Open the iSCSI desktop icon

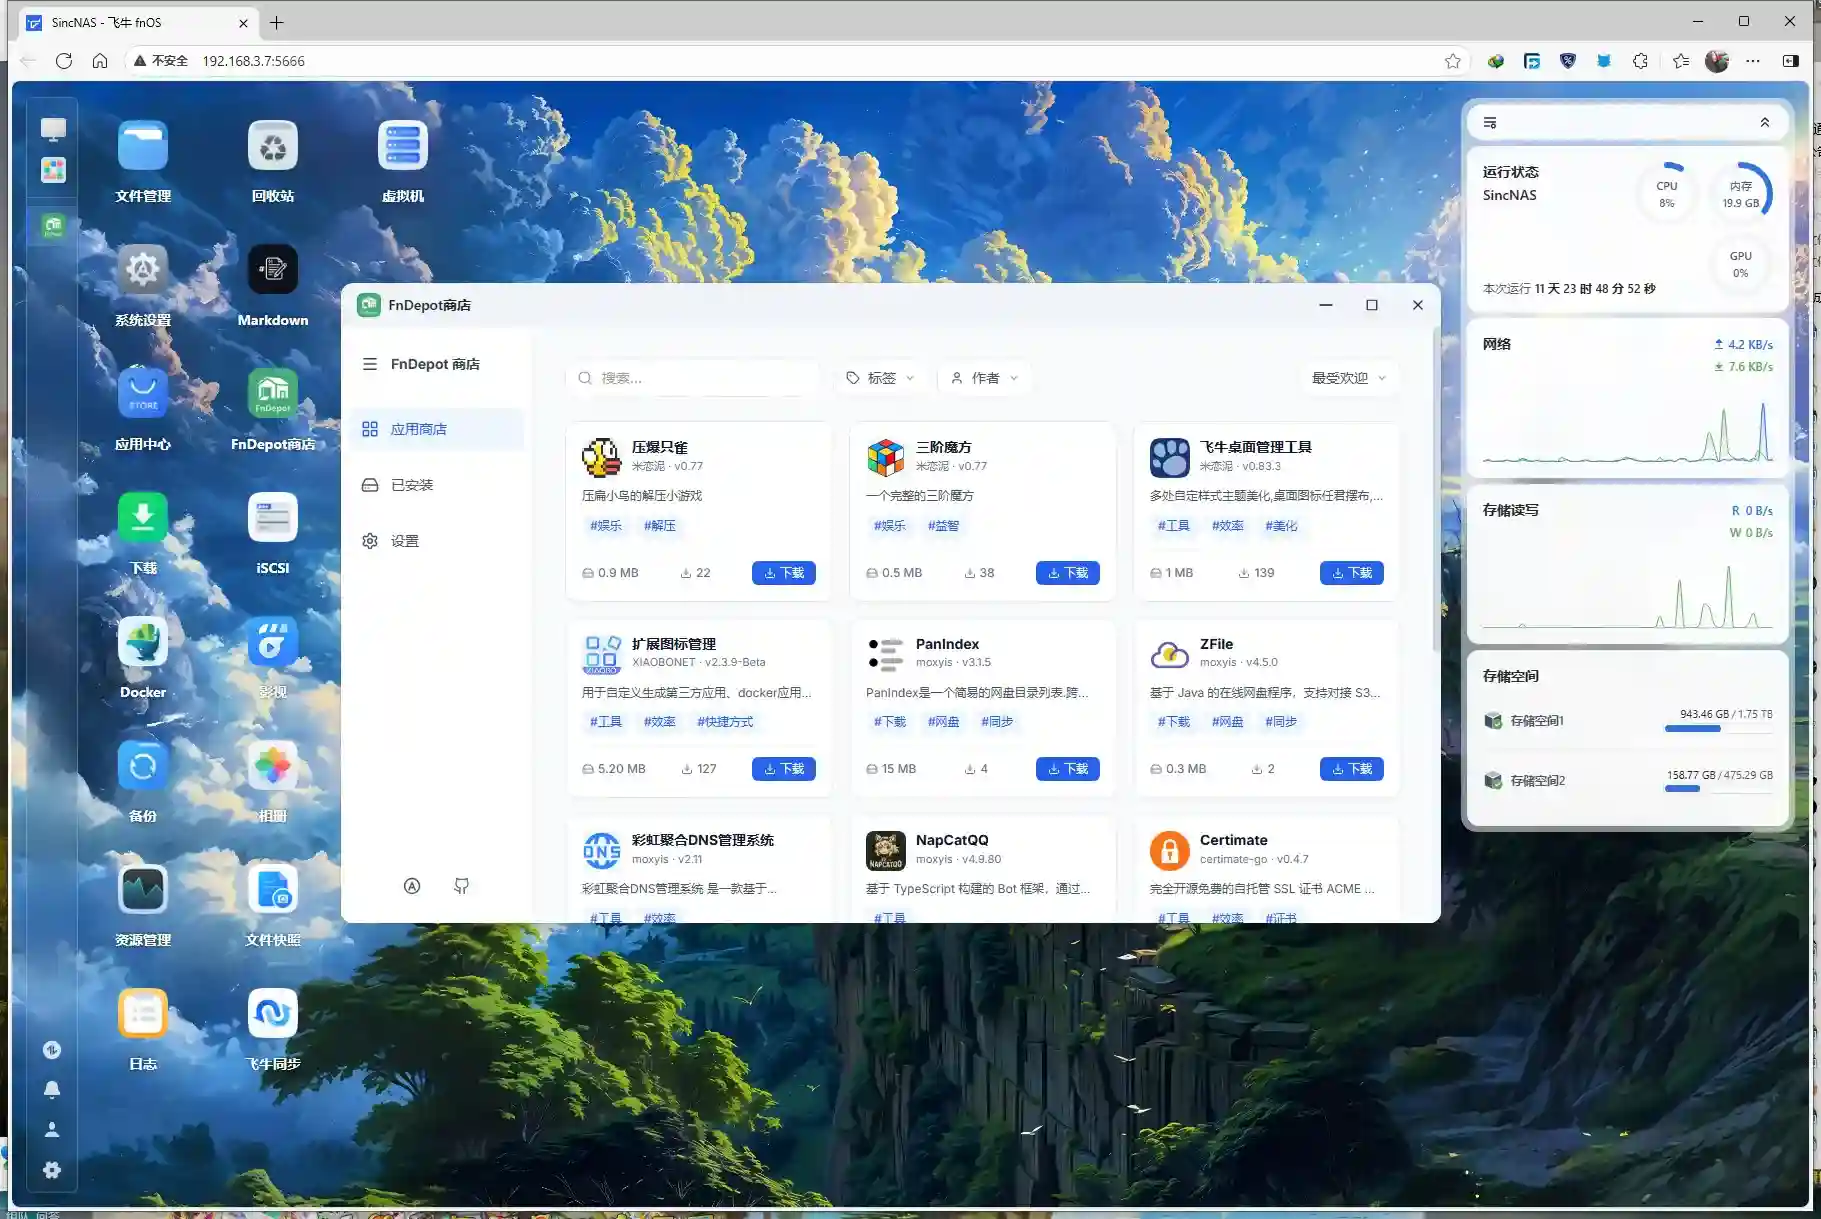tap(272, 519)
